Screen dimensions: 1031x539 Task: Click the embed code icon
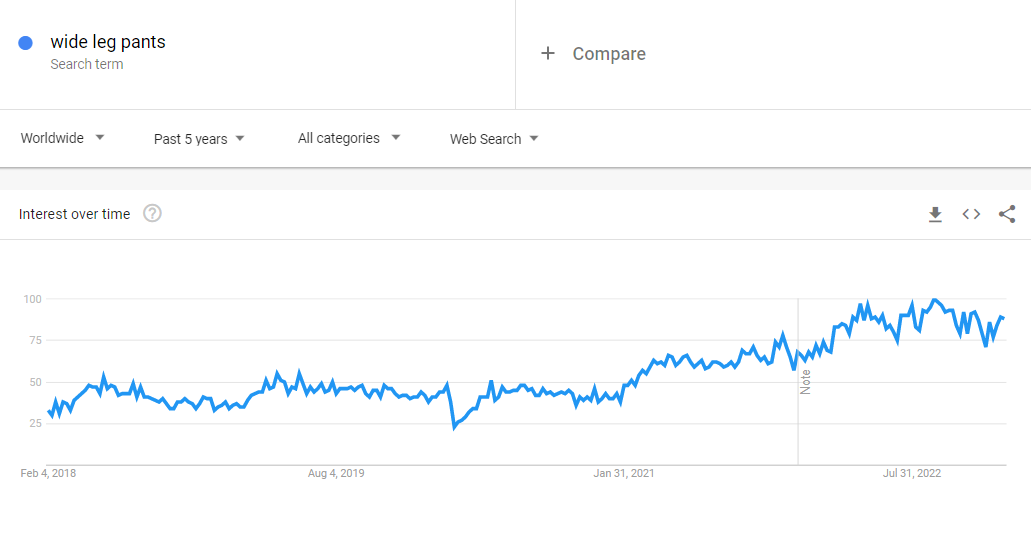[x=971, y=214]
